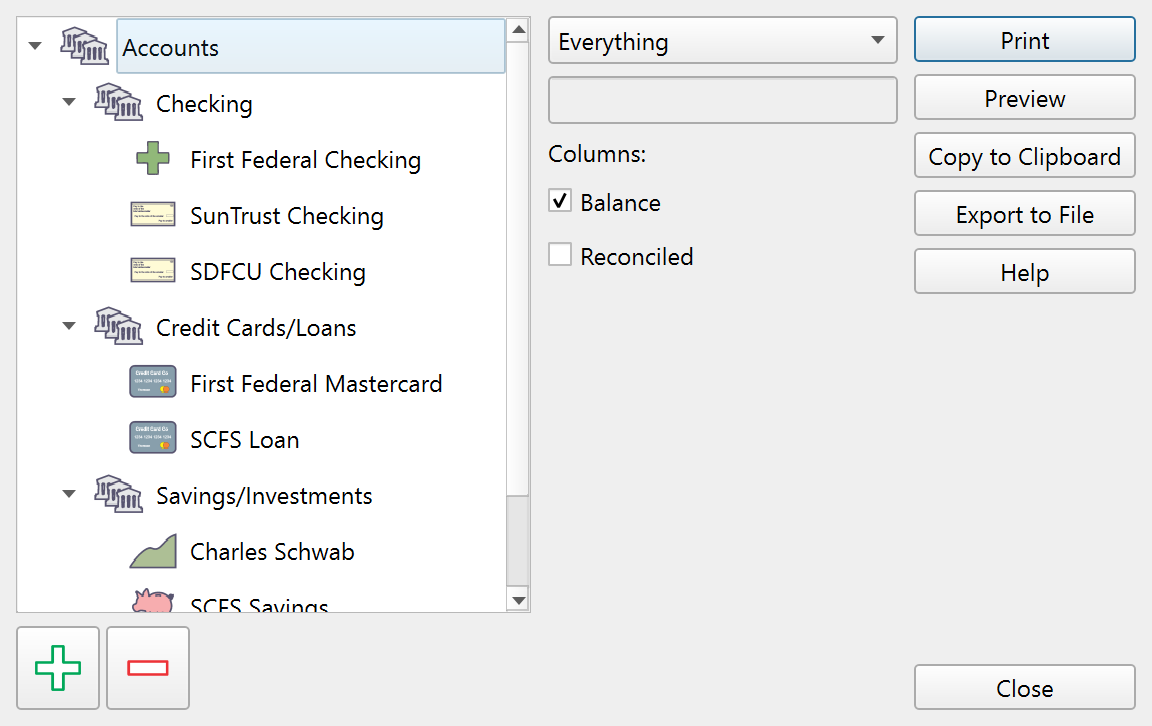
Task: Close the dialog with the Close button
Action: tap(1024, 688)
